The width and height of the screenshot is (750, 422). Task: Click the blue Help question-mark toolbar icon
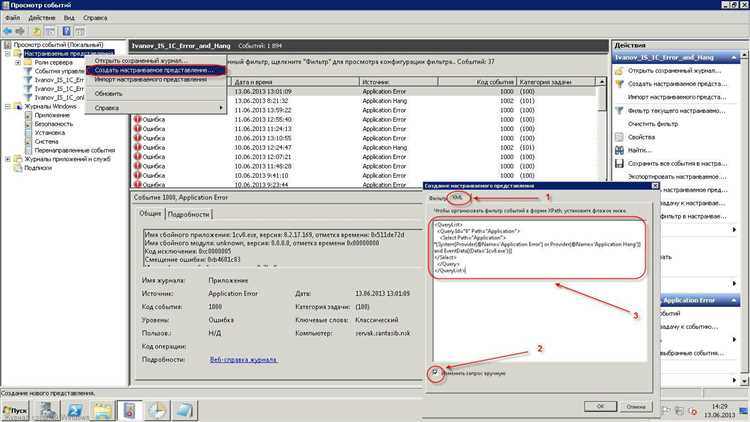tap(66, 32)
